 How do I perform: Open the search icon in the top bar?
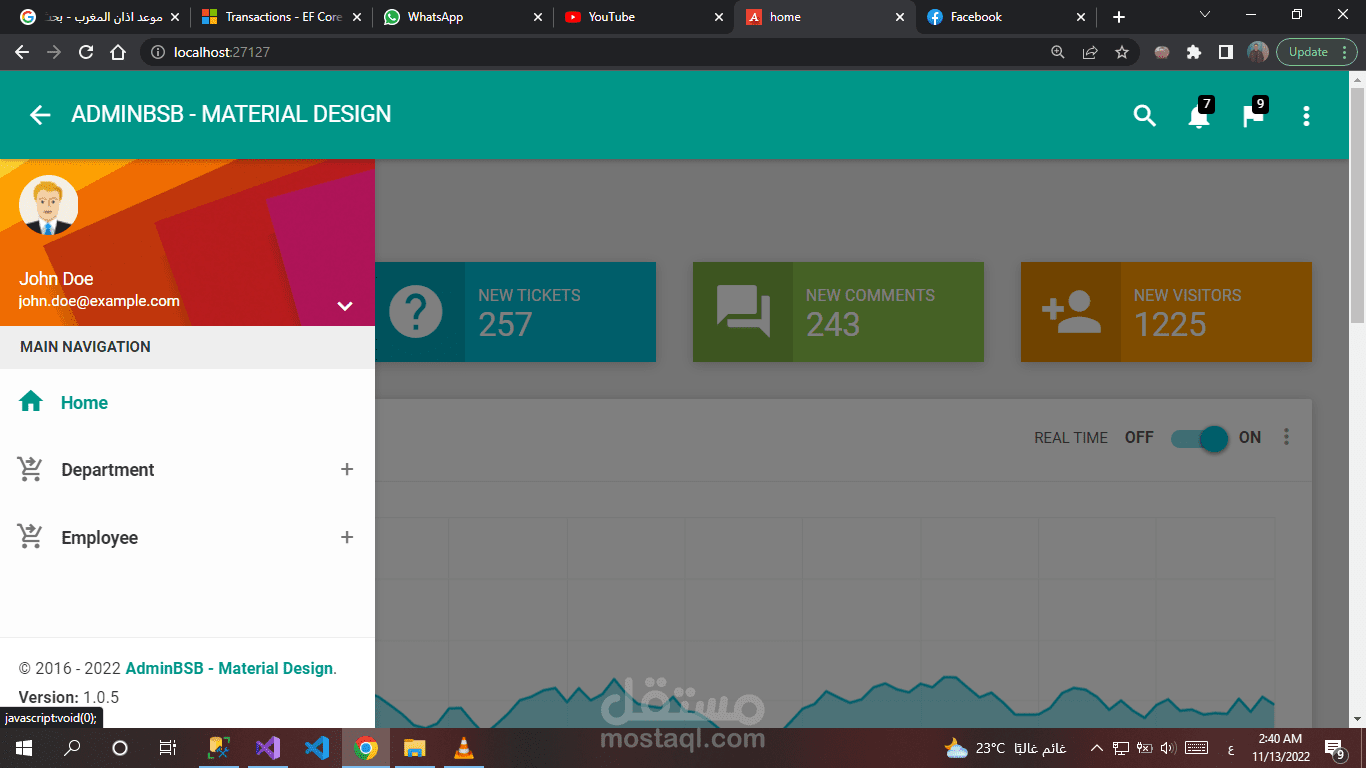[1145, 116]
